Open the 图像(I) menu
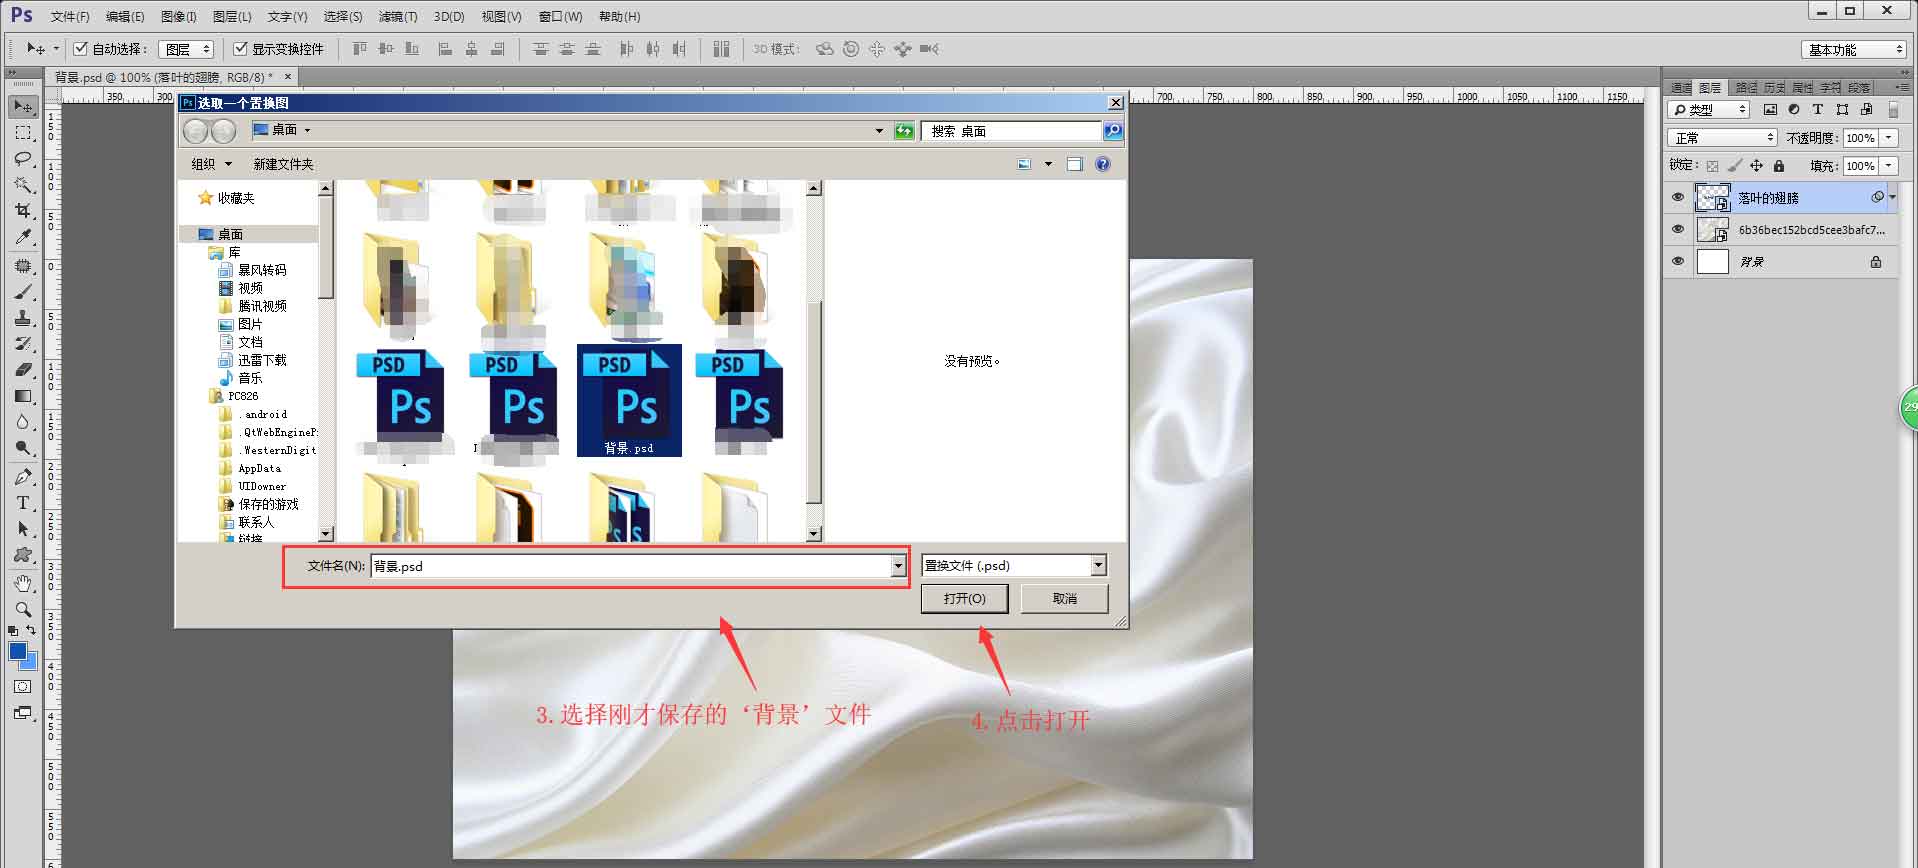The height and width of the screenshot is (868, 1918). coord(179,17)
